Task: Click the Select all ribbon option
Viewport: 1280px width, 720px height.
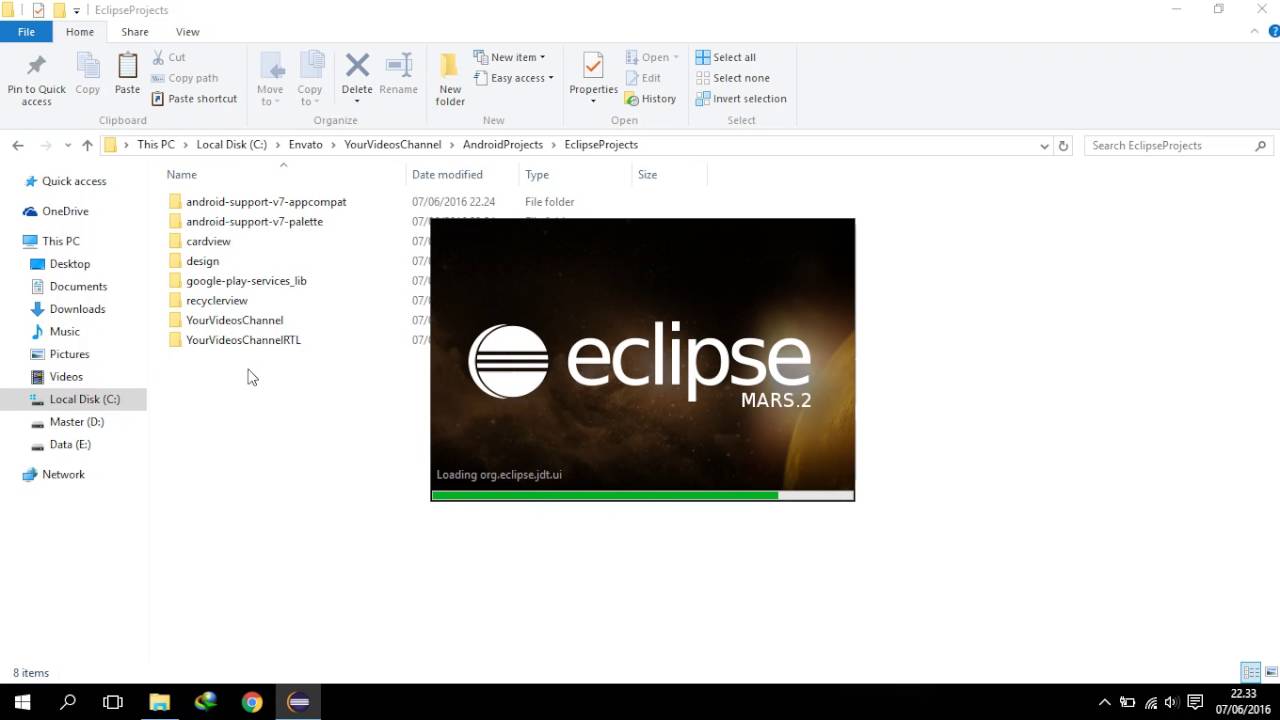Action: 726,57
